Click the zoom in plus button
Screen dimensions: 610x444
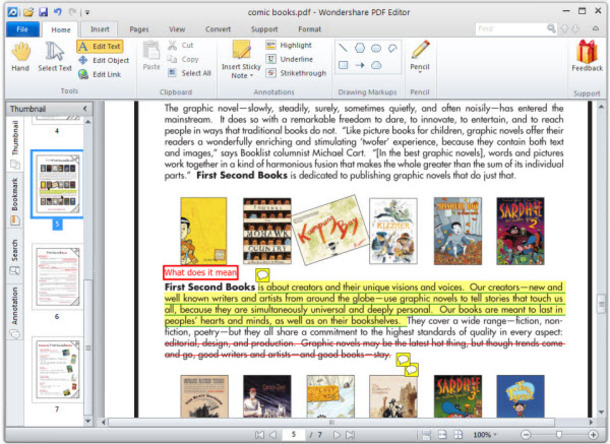click(594, 435)
